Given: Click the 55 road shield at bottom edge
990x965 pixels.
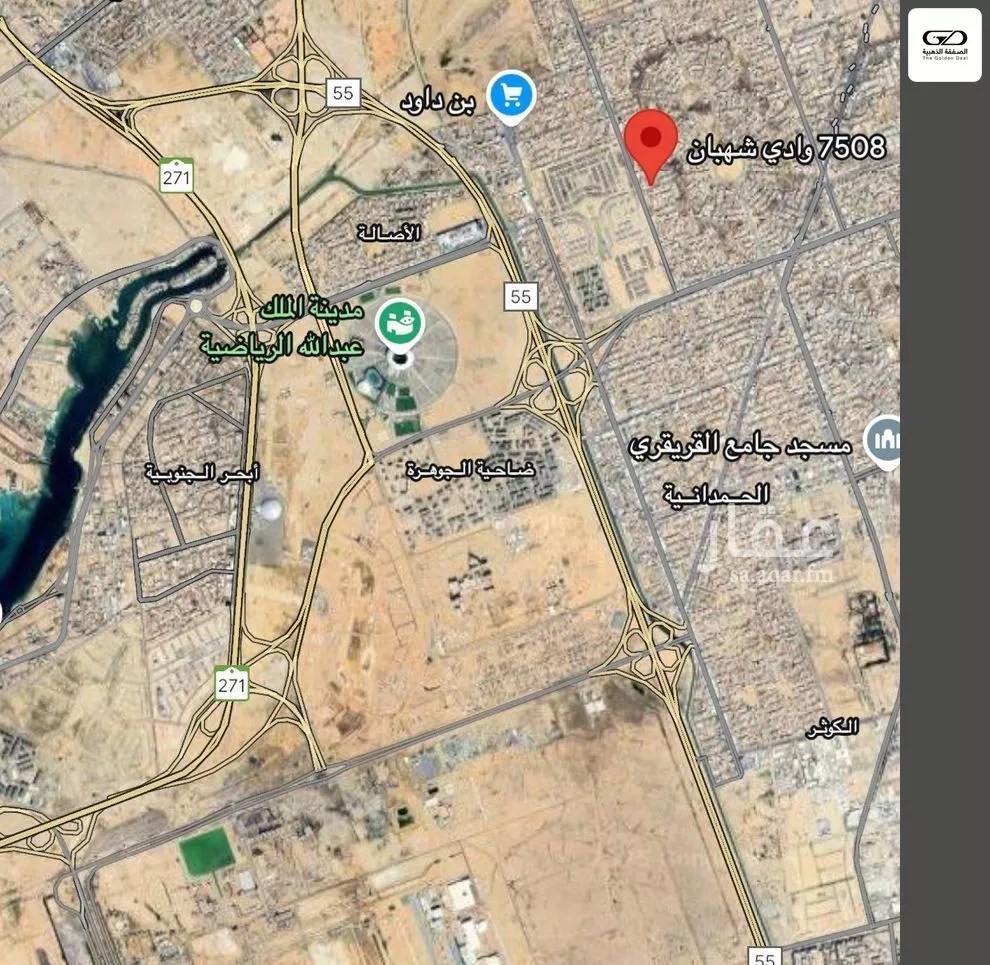Looking at the screenshot, I should click(x=765, y=956).
